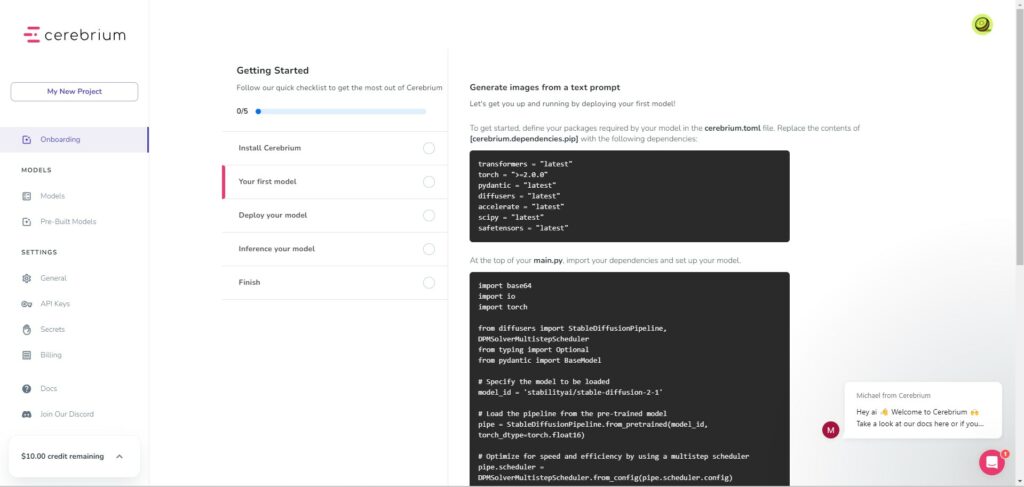1024x487 pixels.
Task: Click the import torch code line
Action: (x=503, y=307)
